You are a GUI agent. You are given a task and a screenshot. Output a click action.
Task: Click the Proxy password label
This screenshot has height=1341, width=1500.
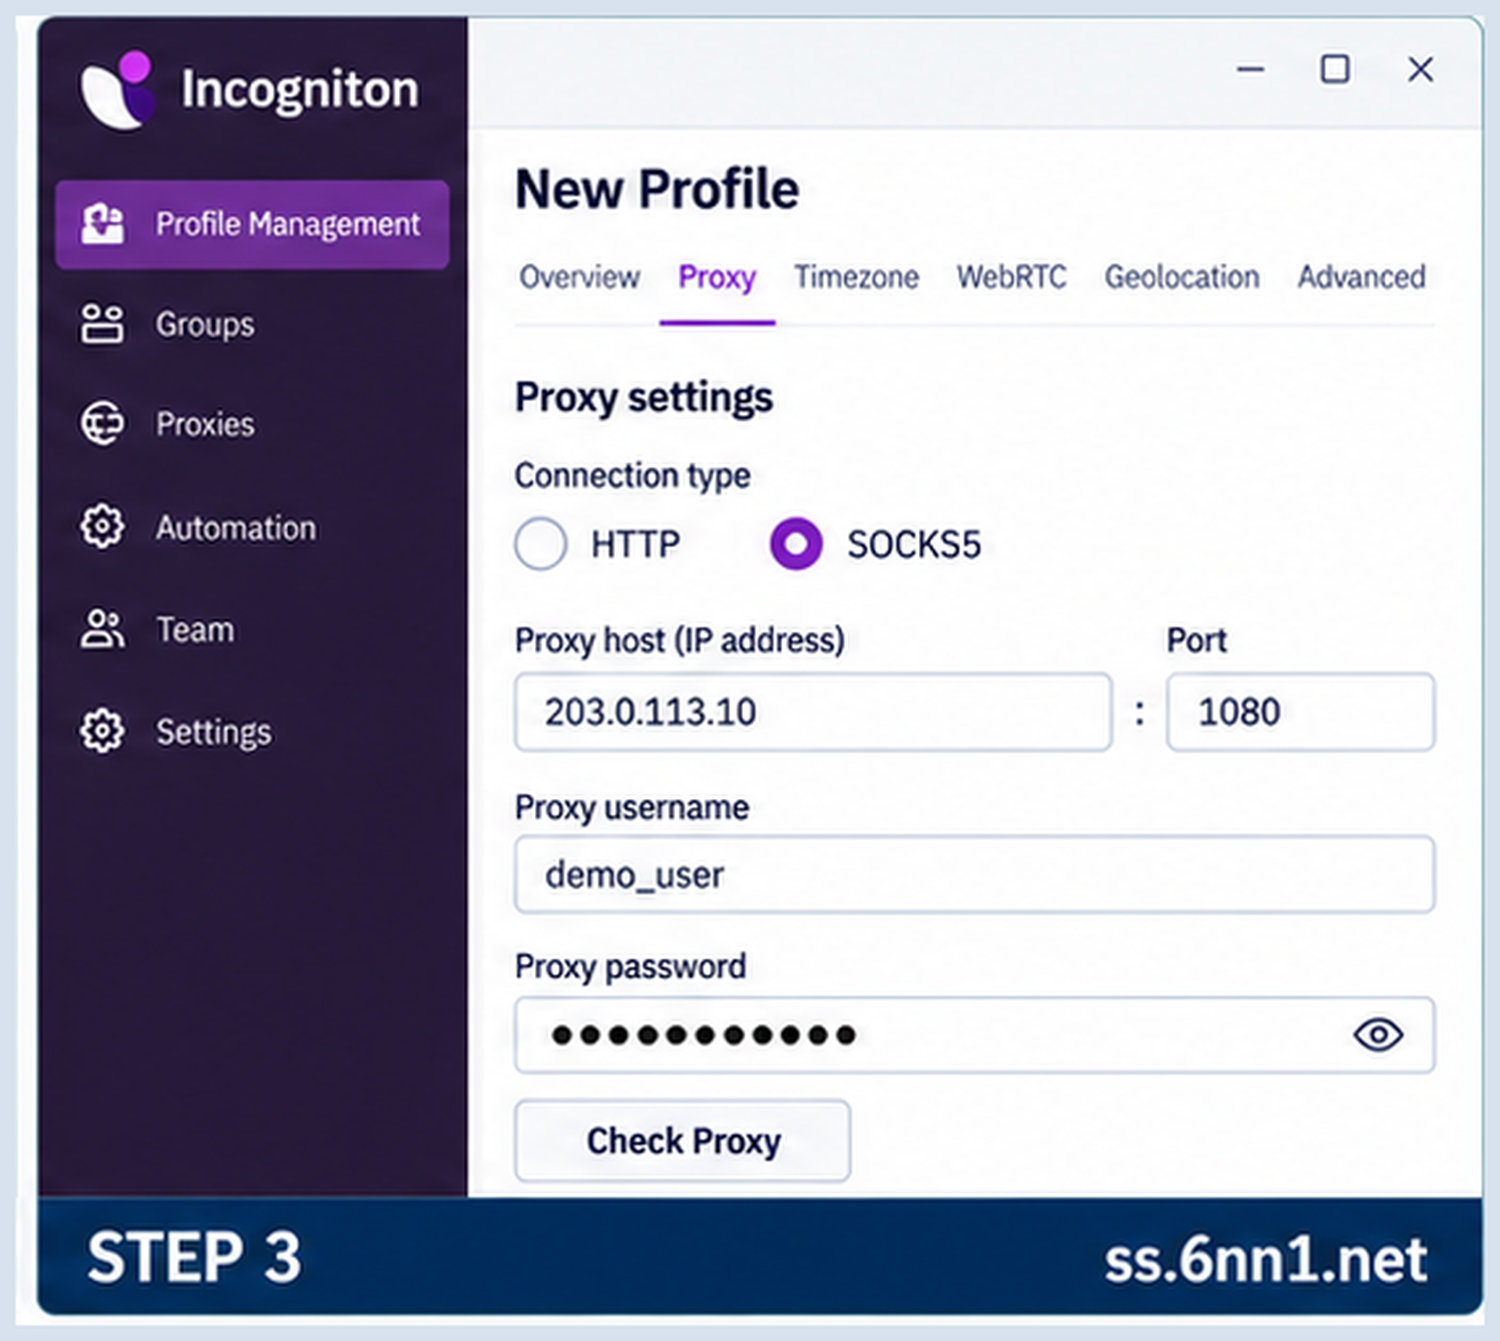click(630, 967)
